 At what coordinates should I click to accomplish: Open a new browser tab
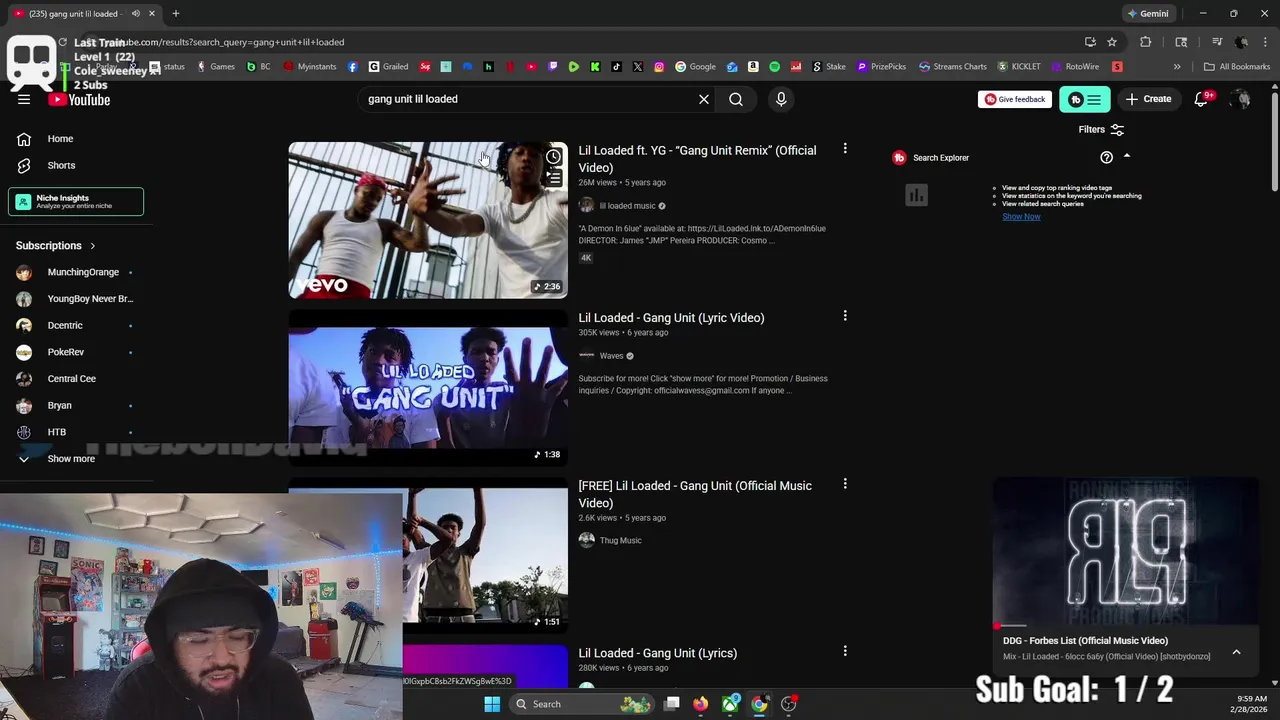pyautogui.click(x=176, y=14)
